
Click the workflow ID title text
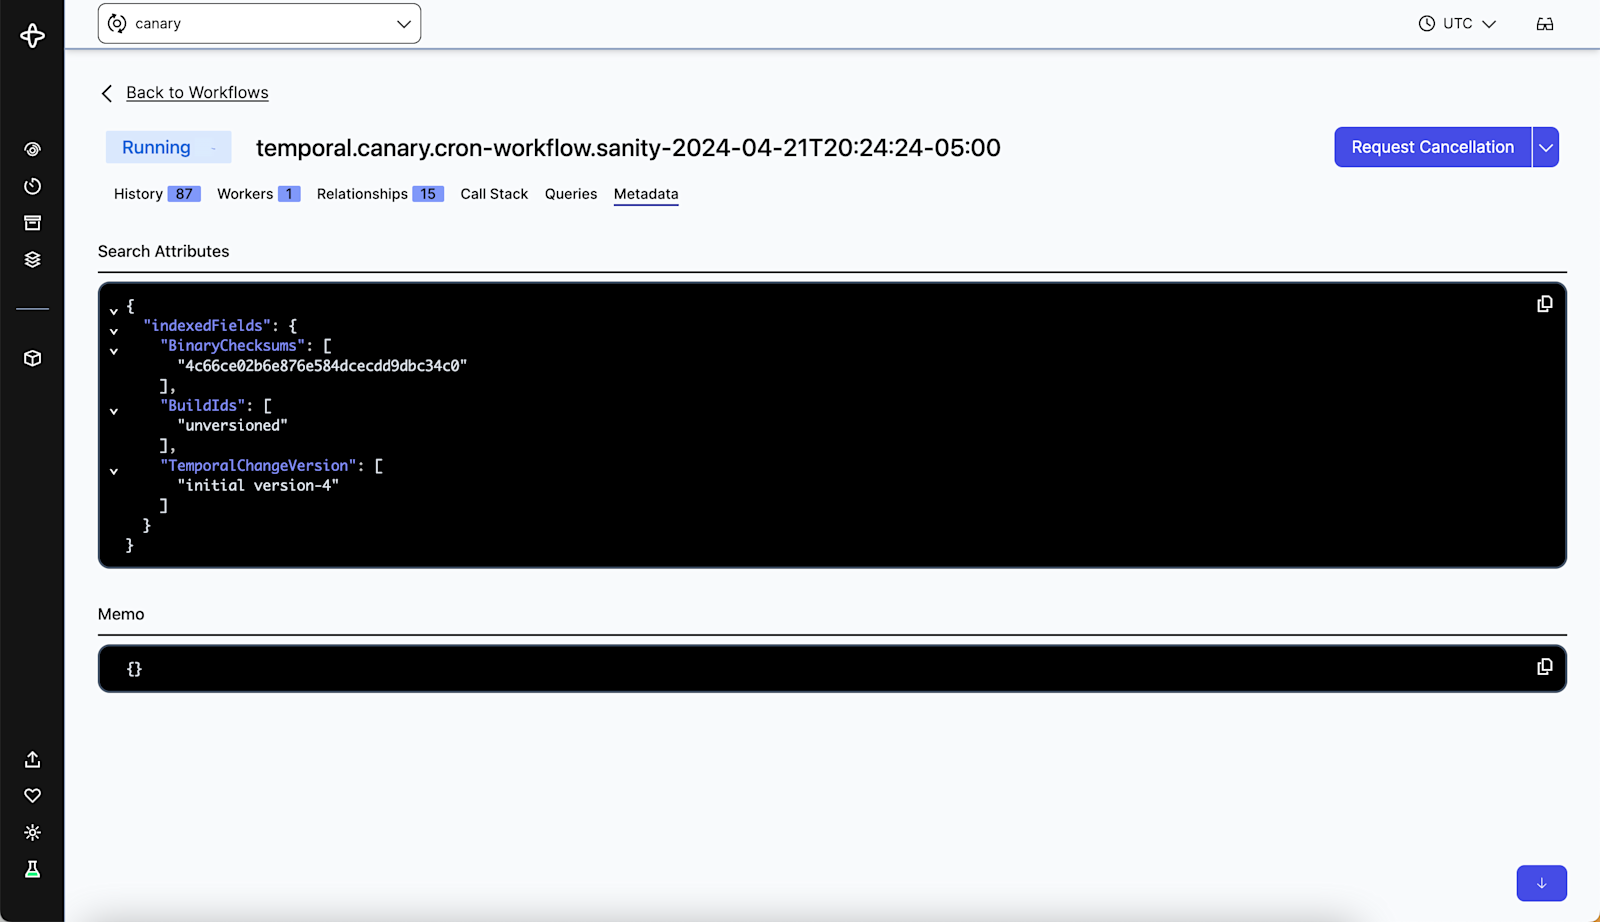tap(628, 148)
